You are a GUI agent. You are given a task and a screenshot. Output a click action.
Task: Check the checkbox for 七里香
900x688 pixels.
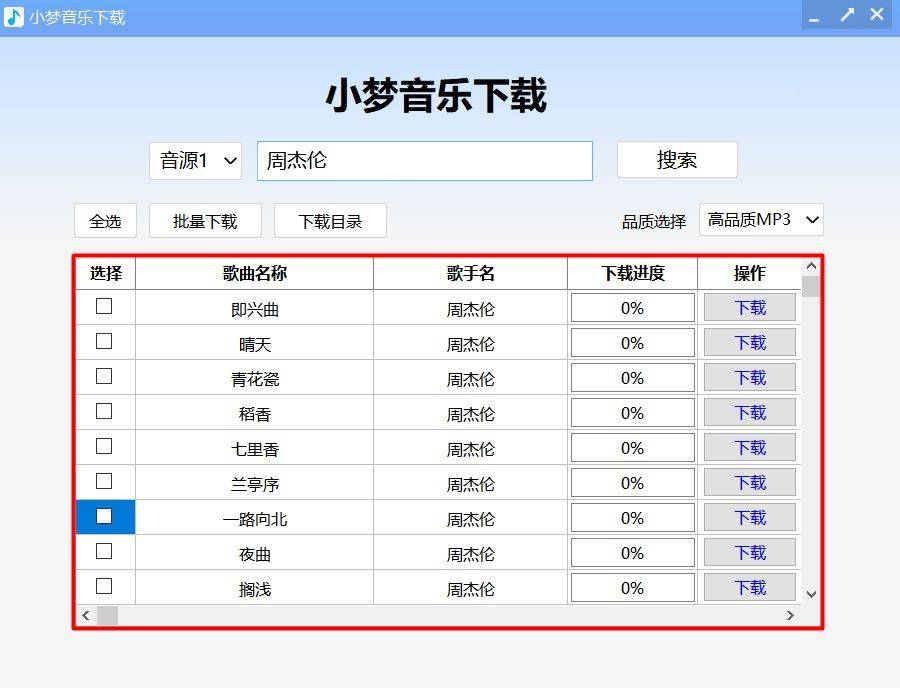pos(104,447)
